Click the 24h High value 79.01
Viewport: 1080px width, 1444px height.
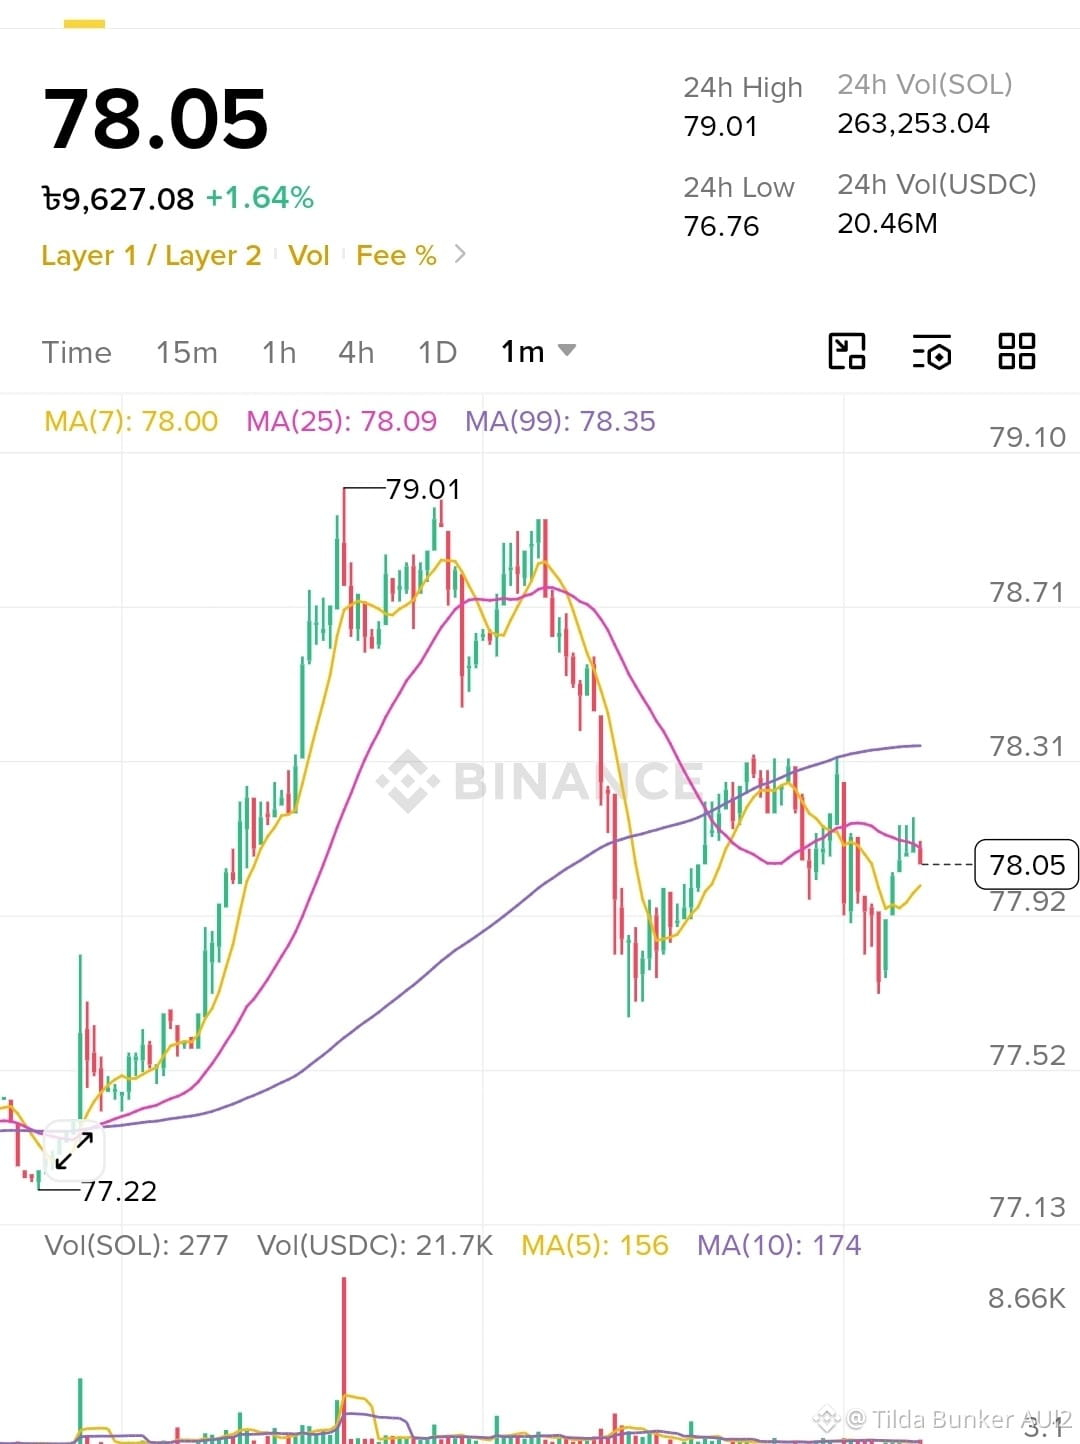point(720,127)
